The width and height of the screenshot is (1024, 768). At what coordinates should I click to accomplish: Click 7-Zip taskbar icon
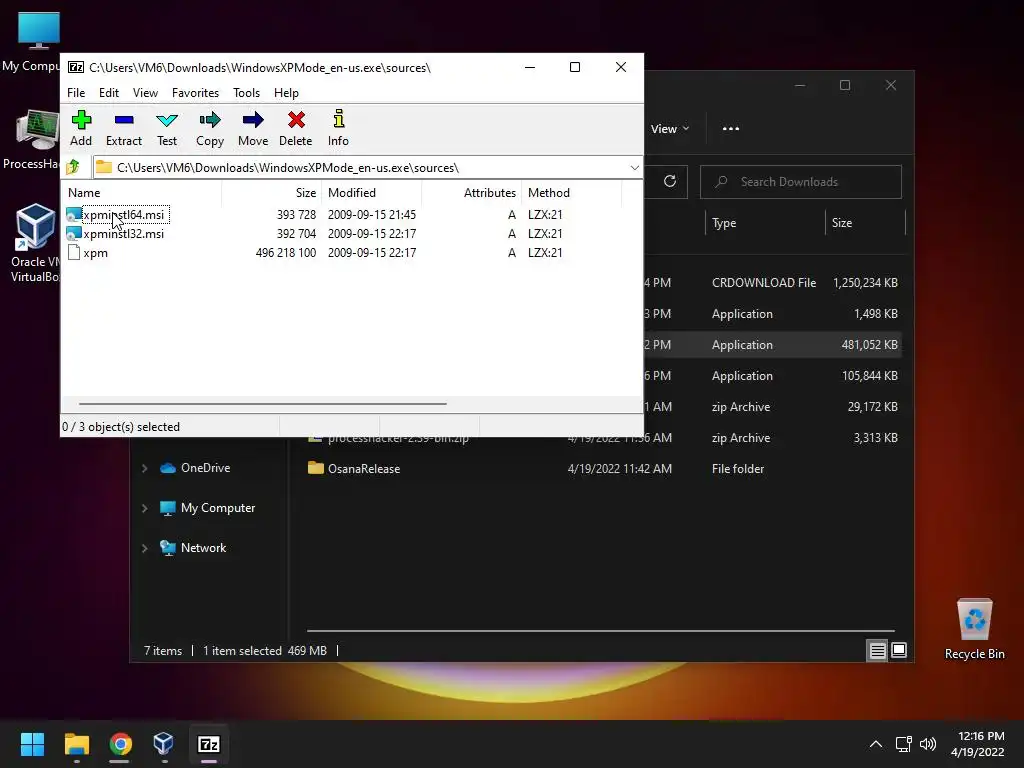208,744
